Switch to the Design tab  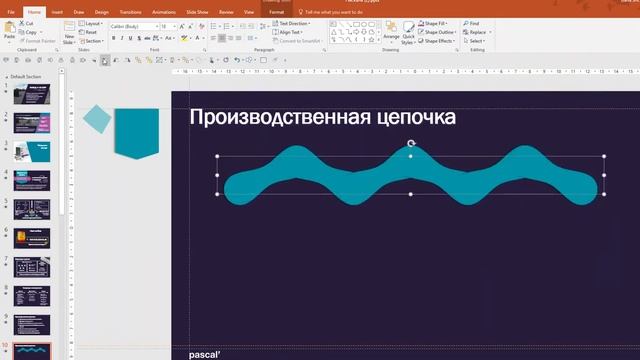click(102, 12)
